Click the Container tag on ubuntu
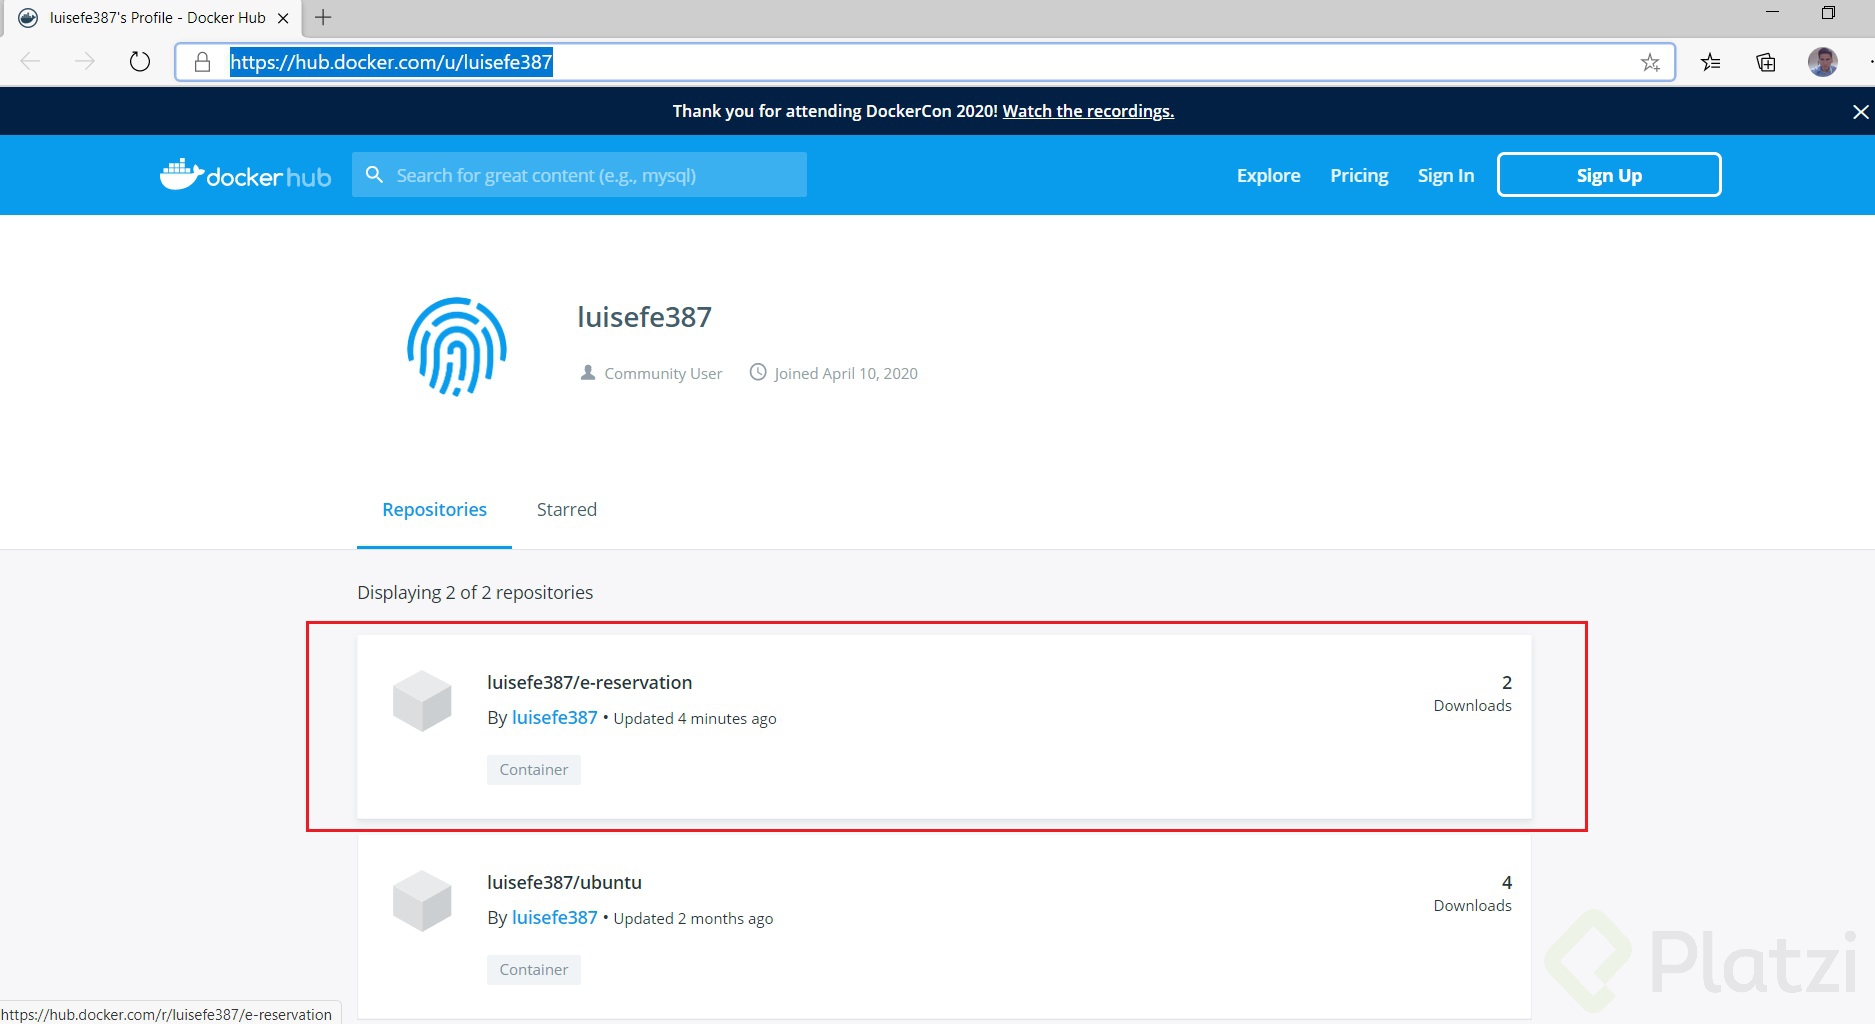The height and width of the screenshot is (1024, 1875). coord(534,970)
